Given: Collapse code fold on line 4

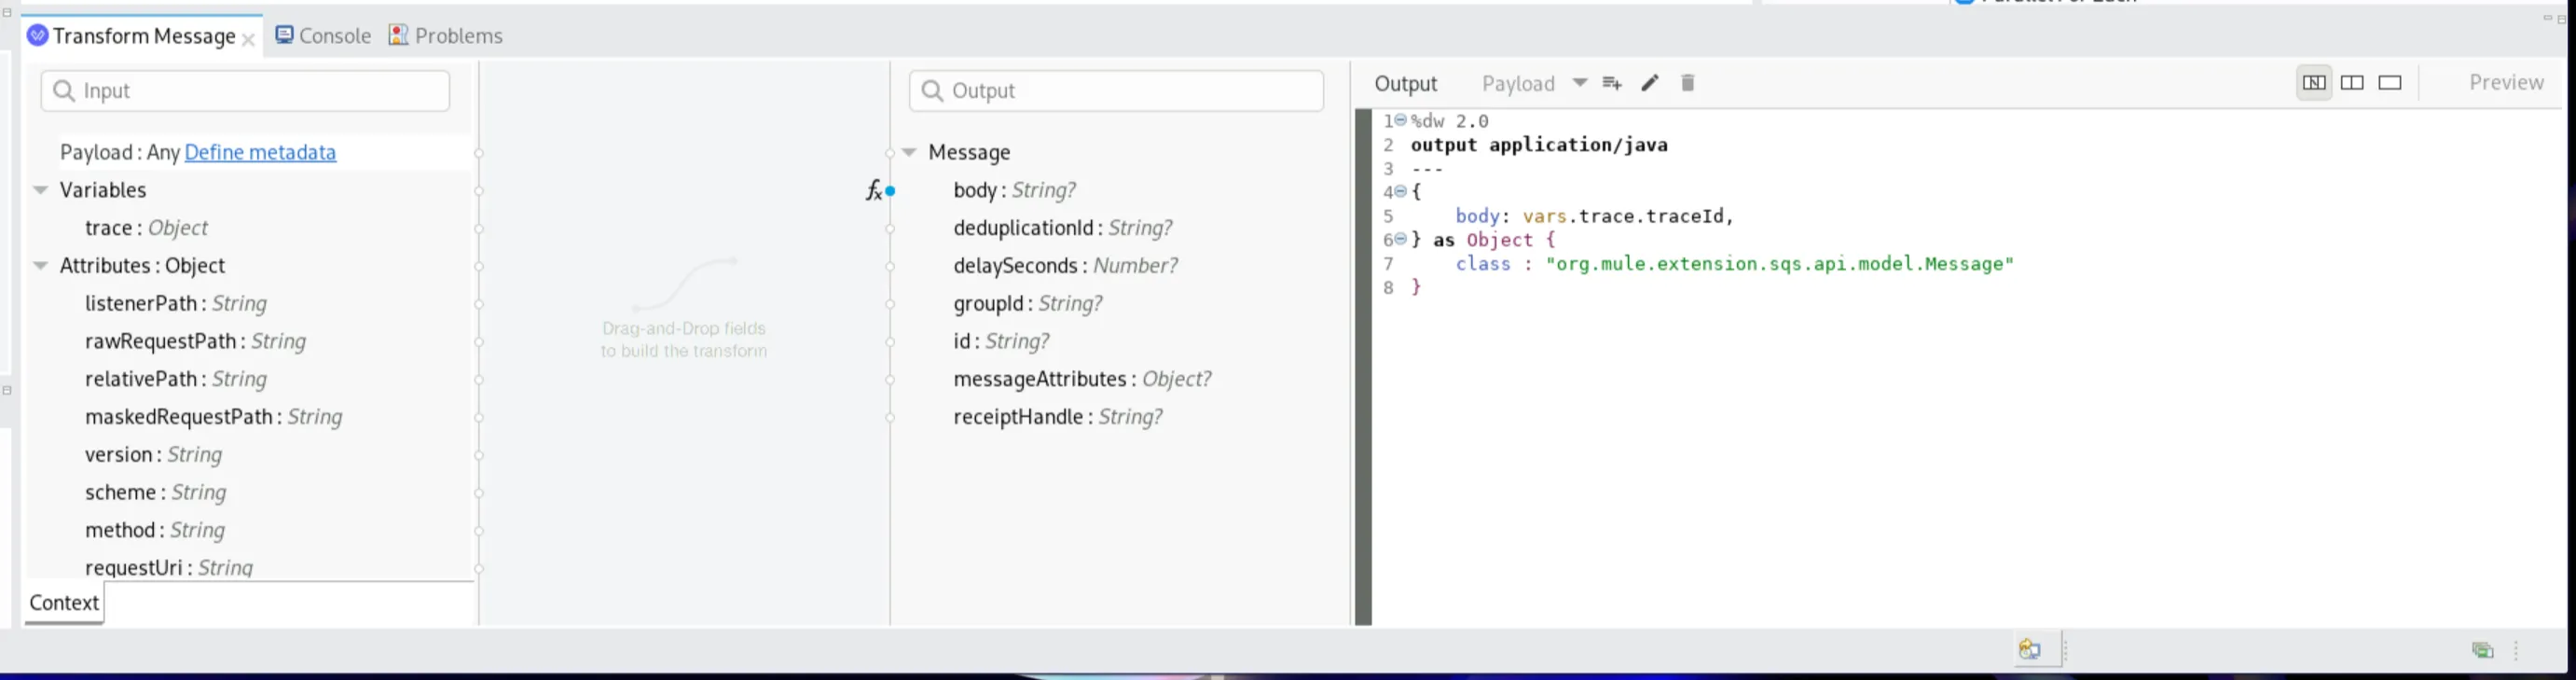Looking at the screenshot, I should pos(1401,191).
